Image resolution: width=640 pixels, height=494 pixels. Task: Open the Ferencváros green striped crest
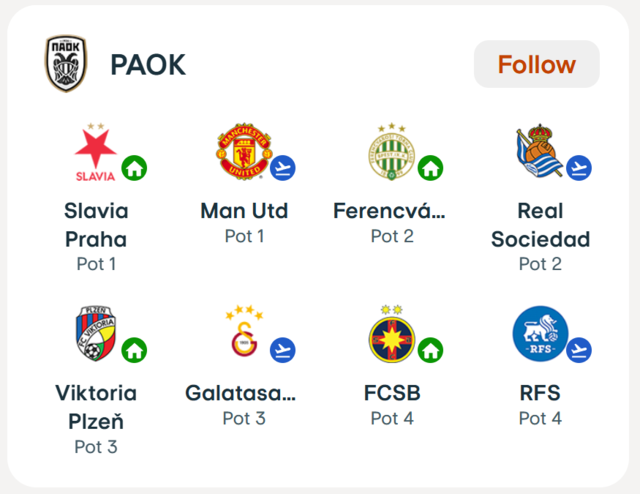pyautogui.click(x=391, y=151)
